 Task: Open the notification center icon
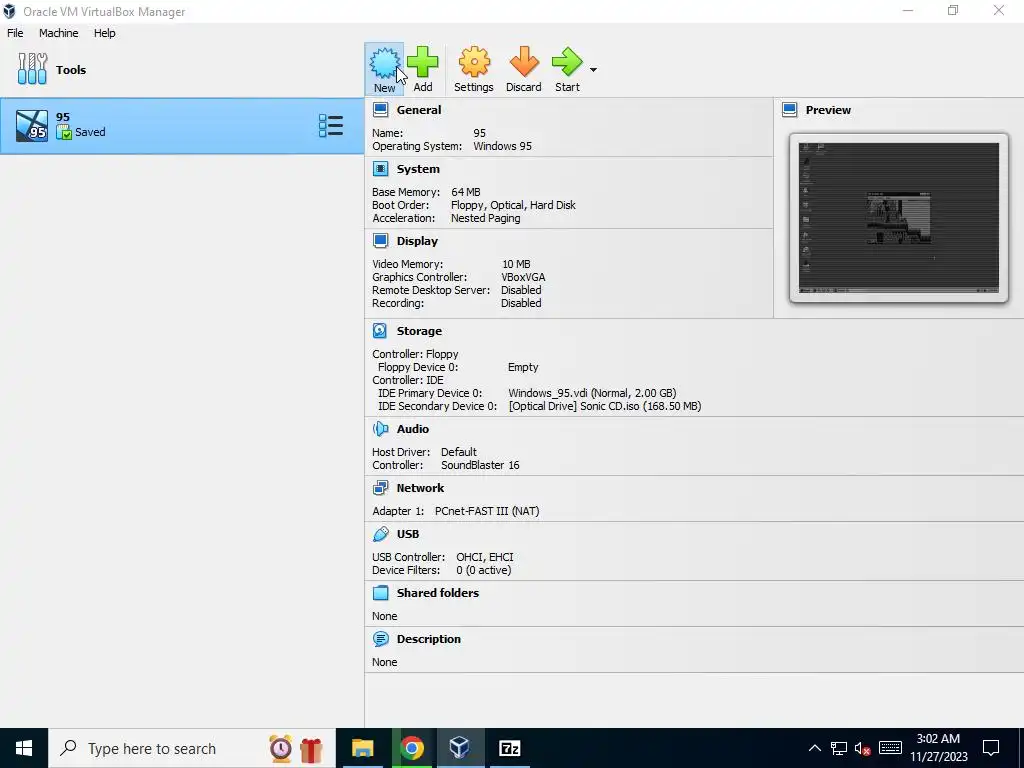[x=991, y=748]
